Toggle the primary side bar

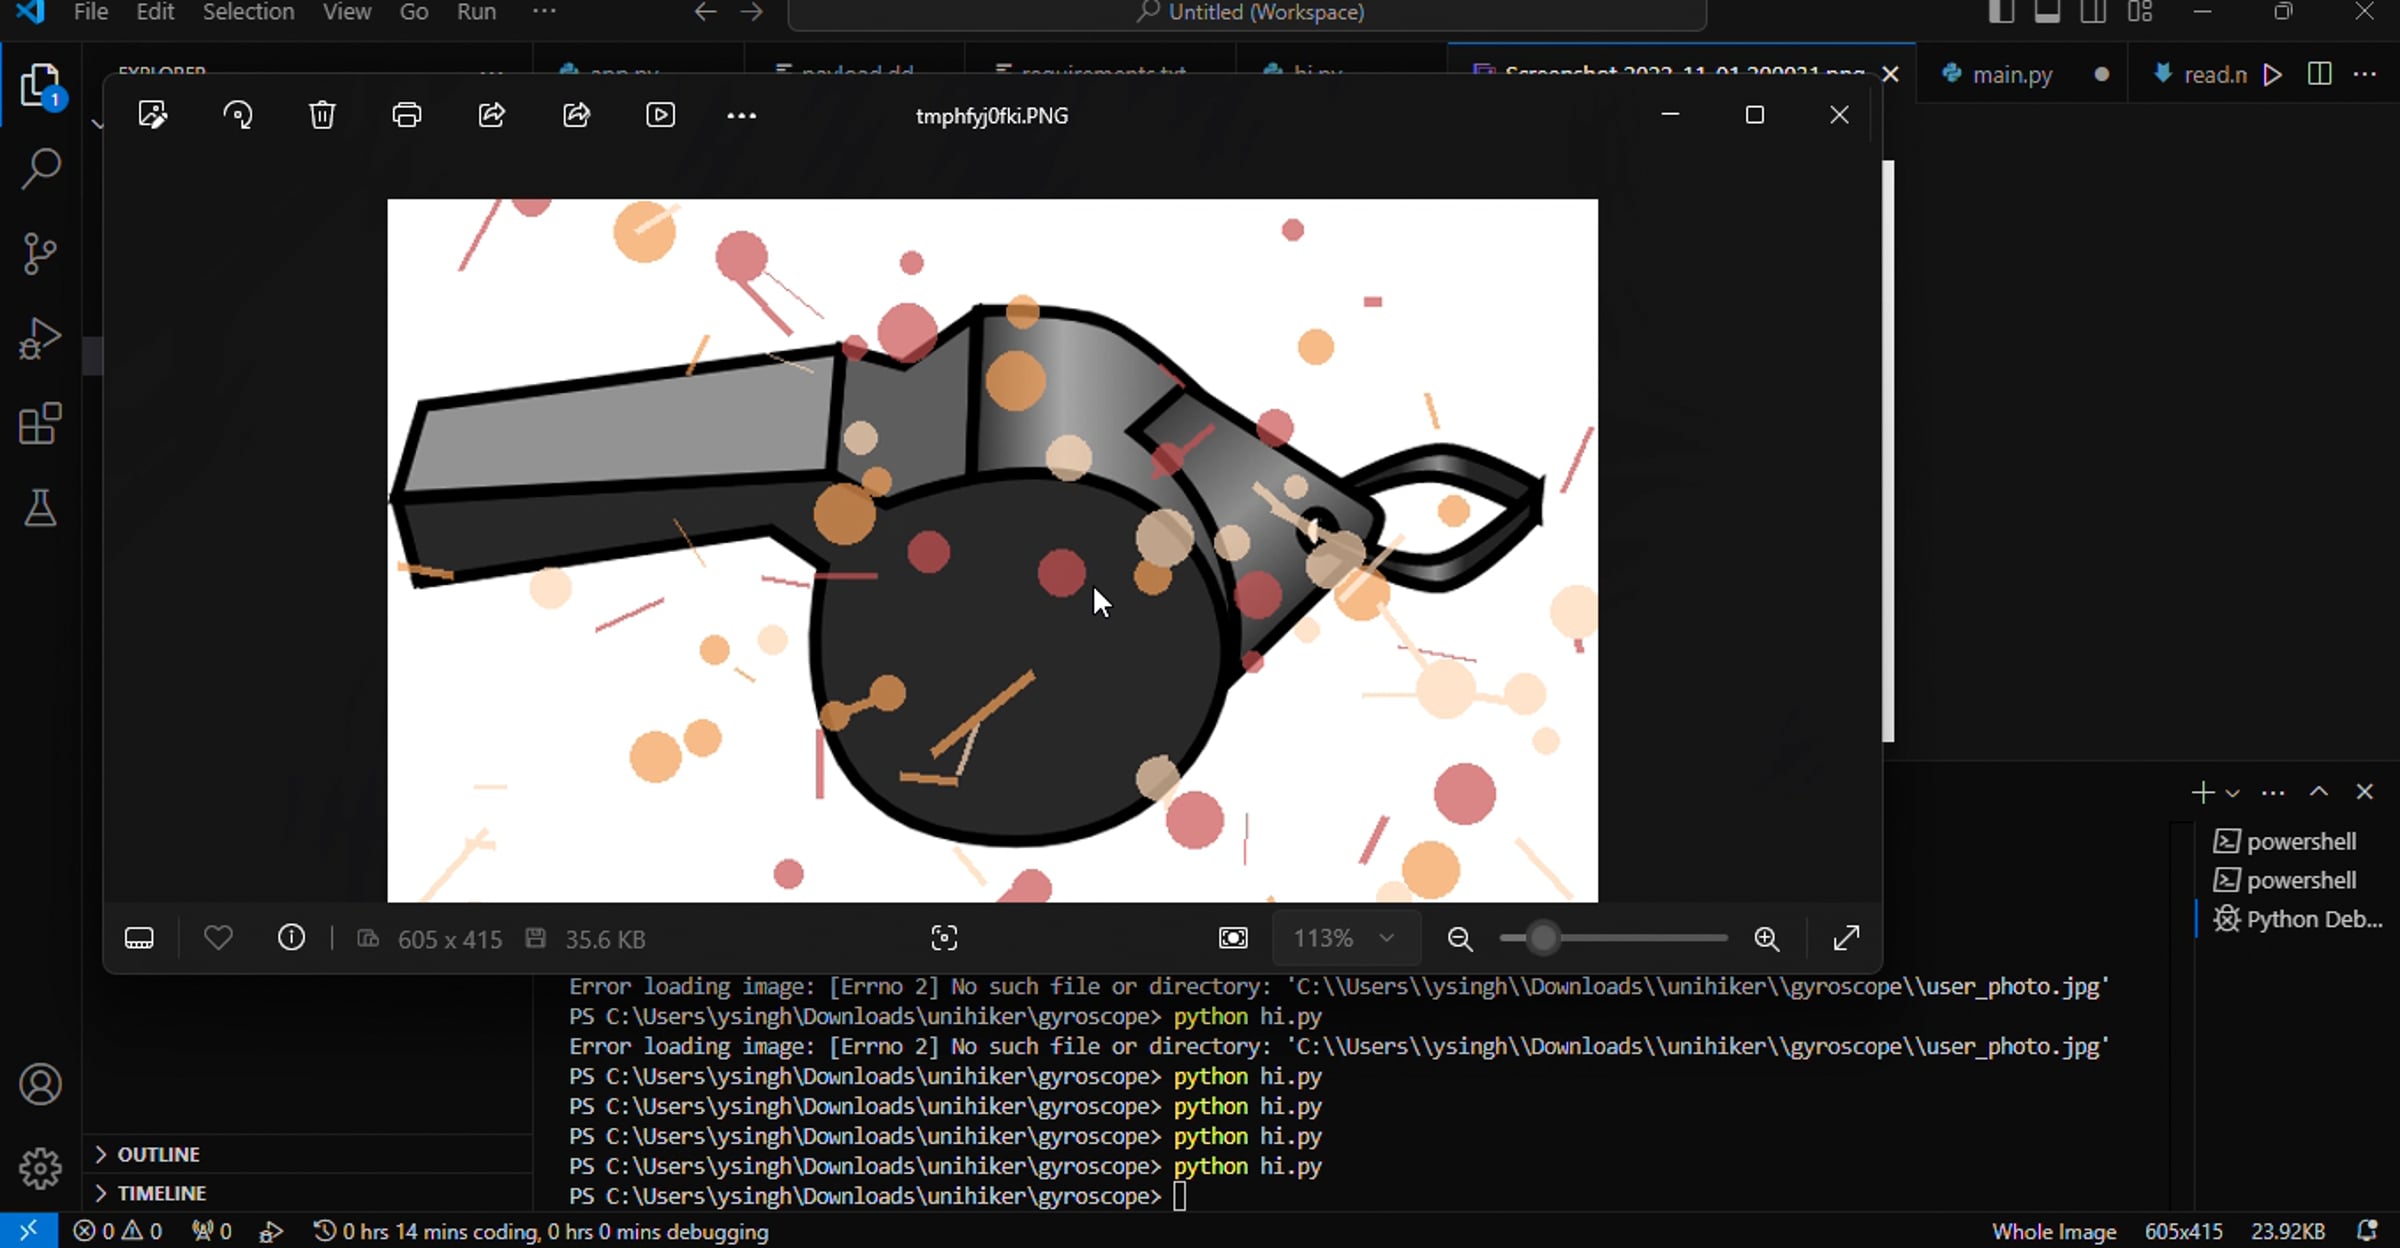2001,12
